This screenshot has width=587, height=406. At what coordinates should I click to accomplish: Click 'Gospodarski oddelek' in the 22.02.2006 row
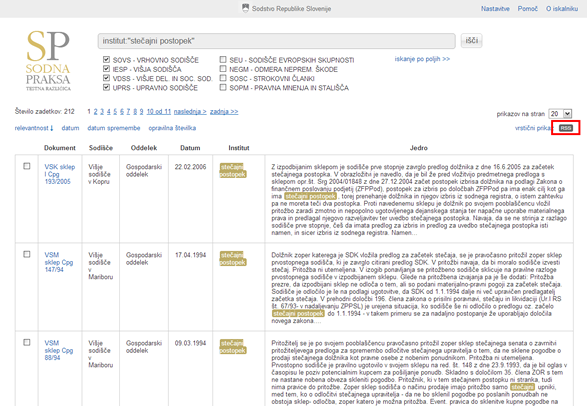(x=144, y=170)
